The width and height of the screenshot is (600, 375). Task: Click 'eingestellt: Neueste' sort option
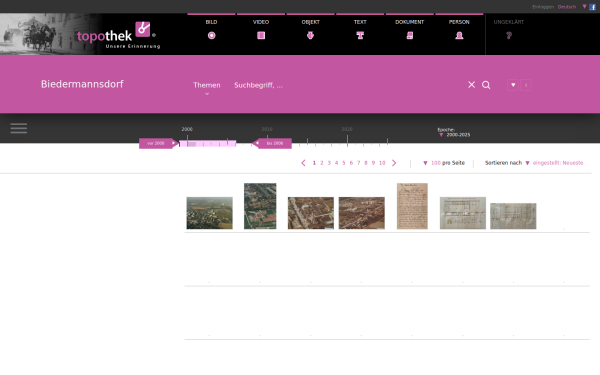[x=558, y=163]
